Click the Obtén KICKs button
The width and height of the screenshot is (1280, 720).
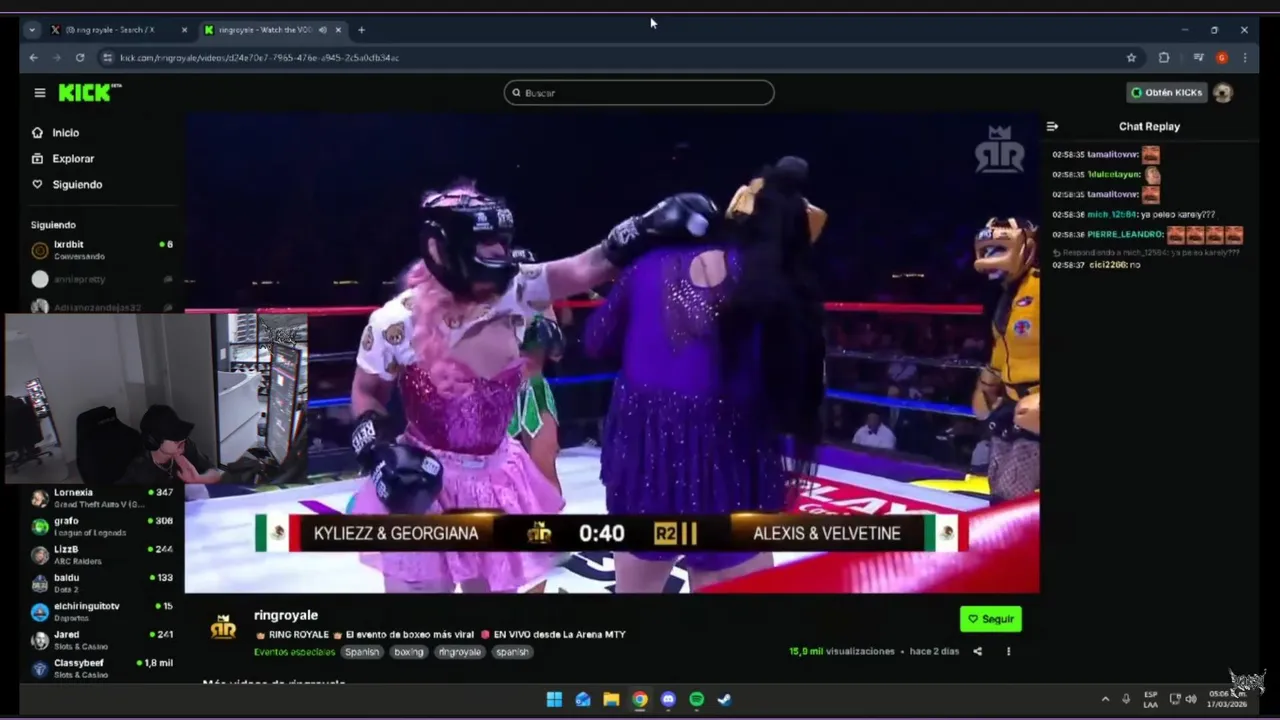pyautogui.click(x=1166, y=93)
